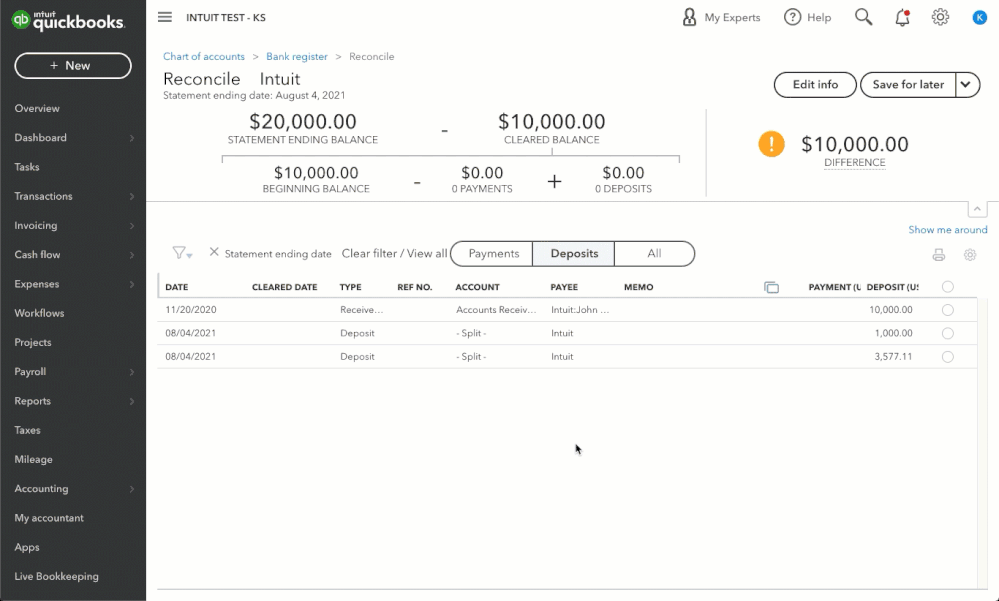Open the Save for later dropdown arrow

(x=967, y=85)
